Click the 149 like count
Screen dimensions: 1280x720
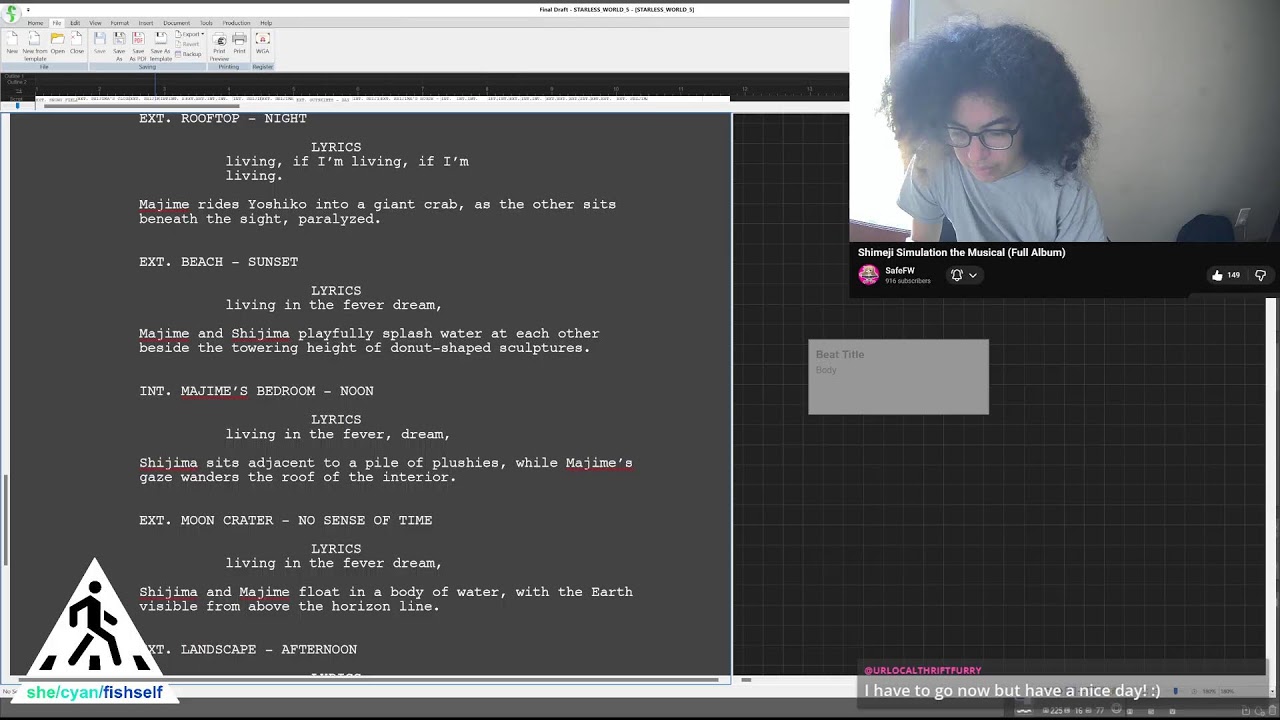[1234, 275]
